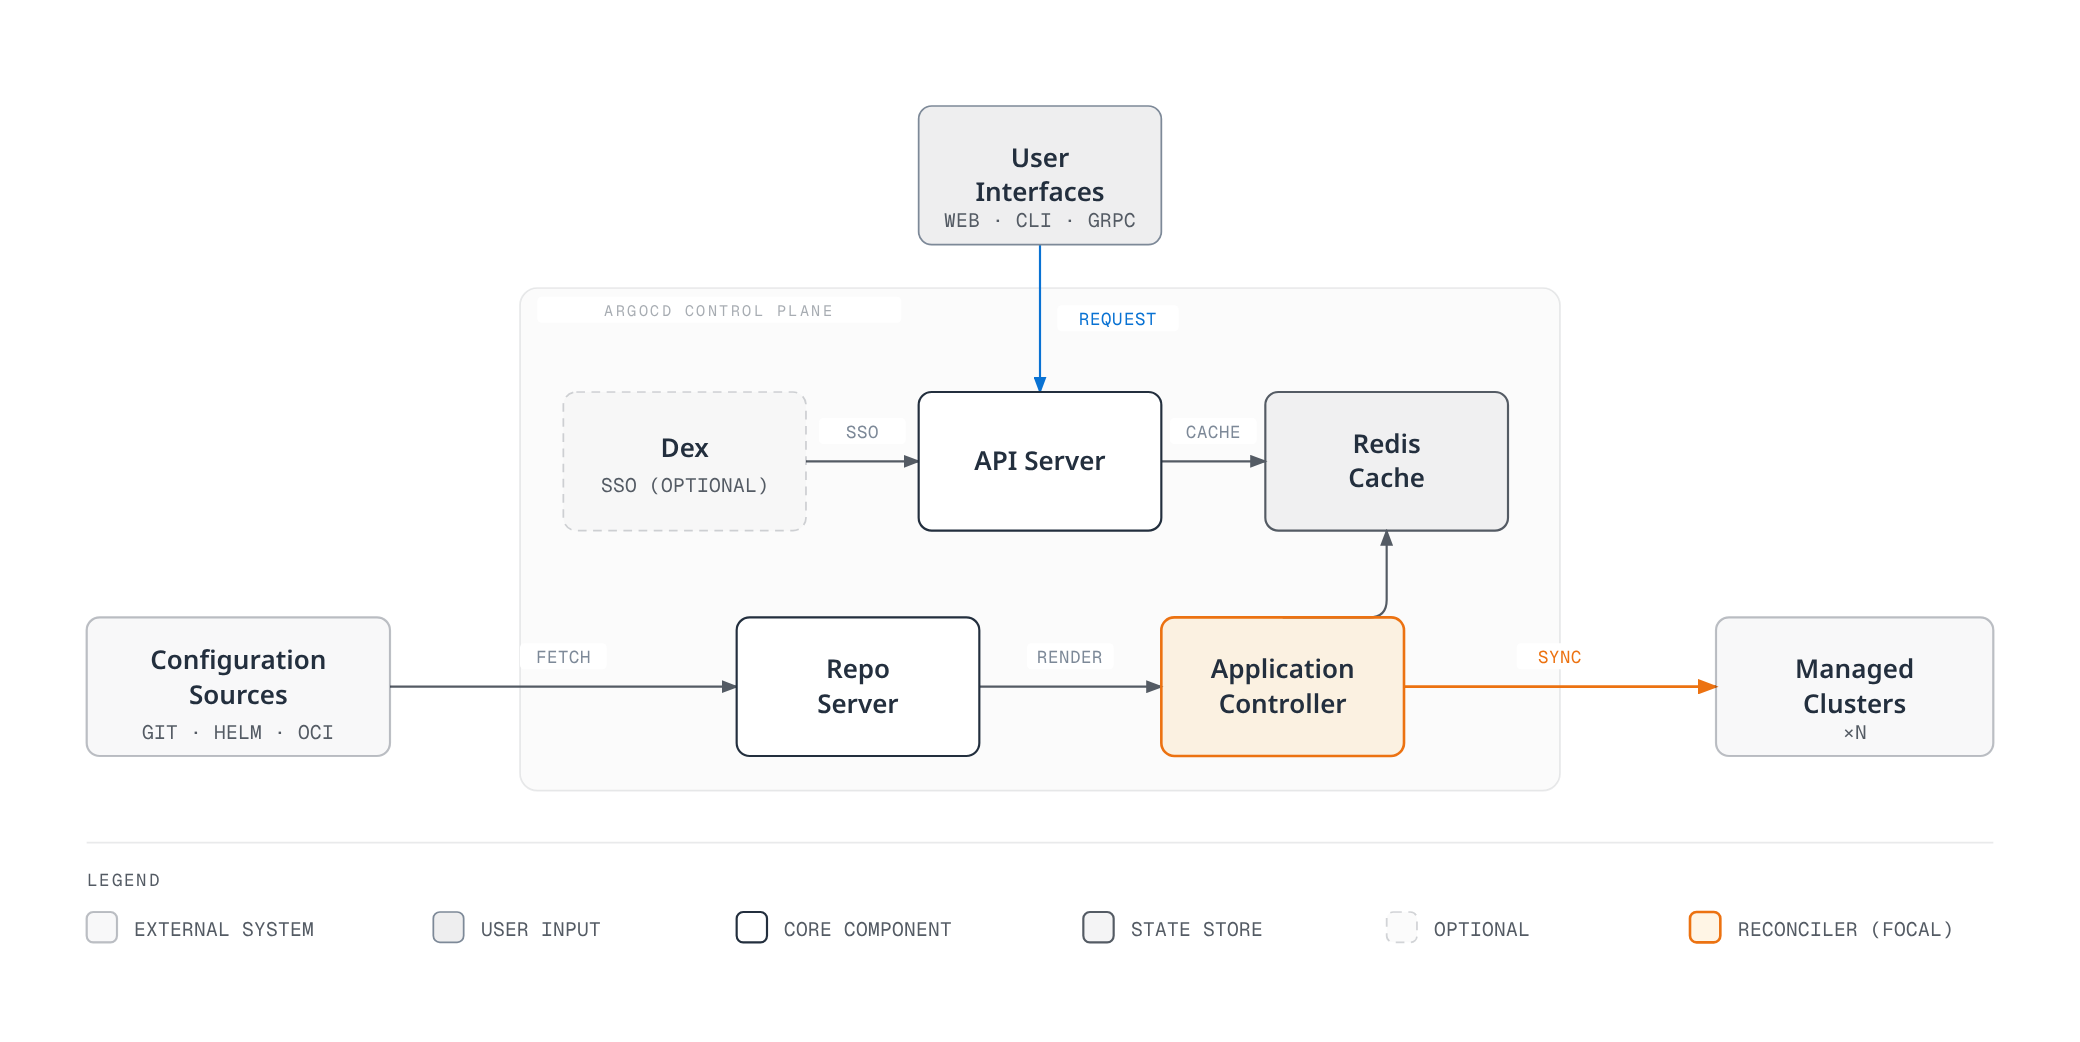Click the ×N text under Managed Clusters

click(1855, 732)
